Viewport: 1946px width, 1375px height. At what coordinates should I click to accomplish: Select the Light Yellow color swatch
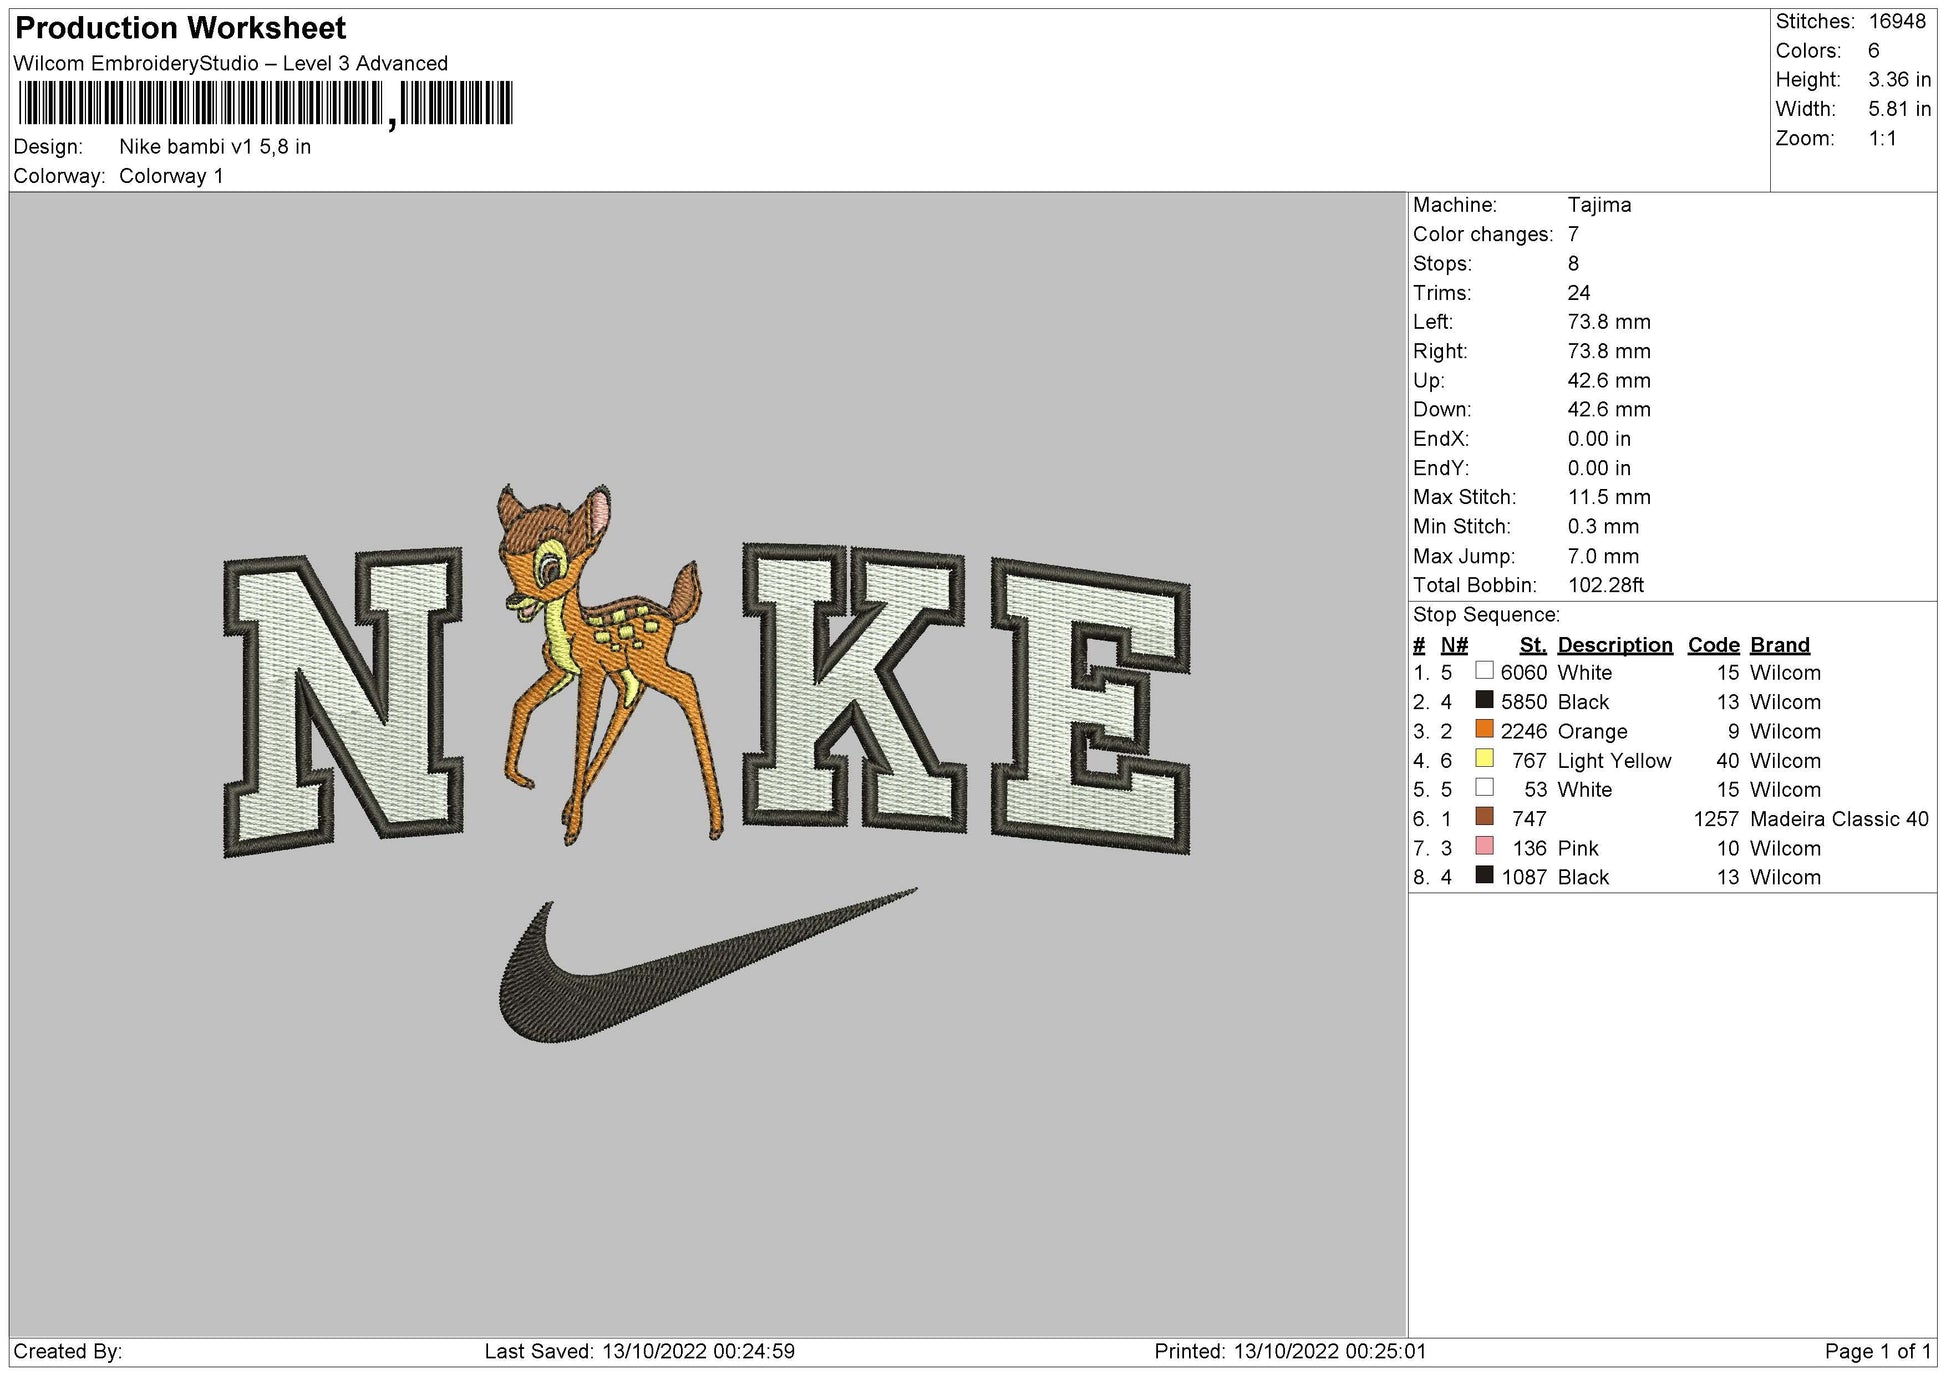click(1484, 759)
